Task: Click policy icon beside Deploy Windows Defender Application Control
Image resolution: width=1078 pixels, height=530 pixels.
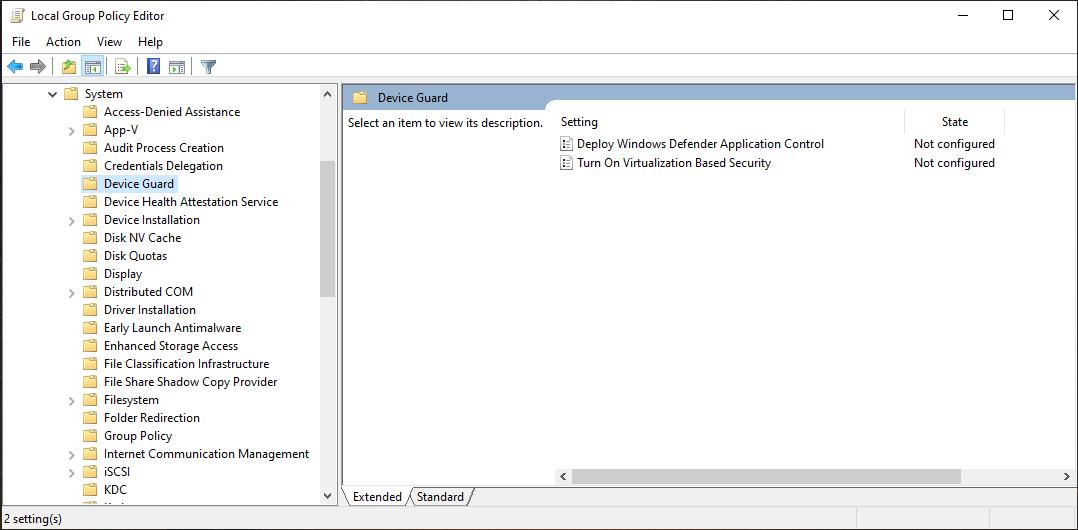Action: [x=566, y=144]
